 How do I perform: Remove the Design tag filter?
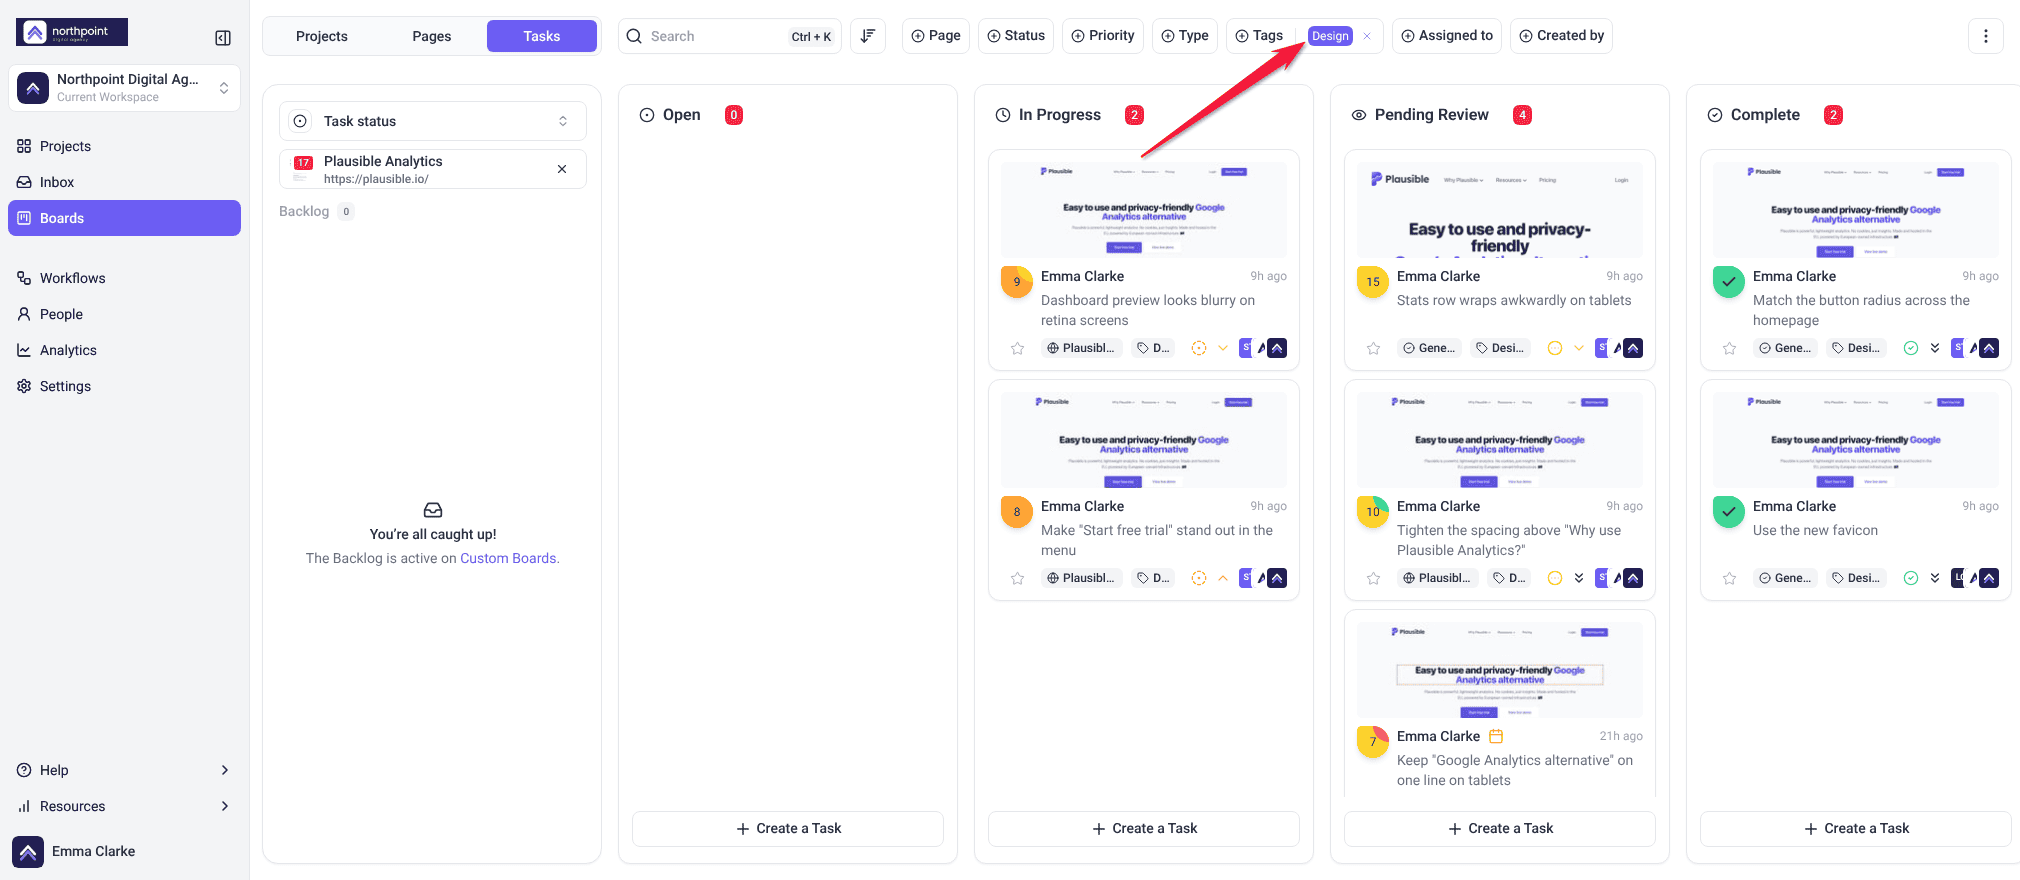(1367, 36)
